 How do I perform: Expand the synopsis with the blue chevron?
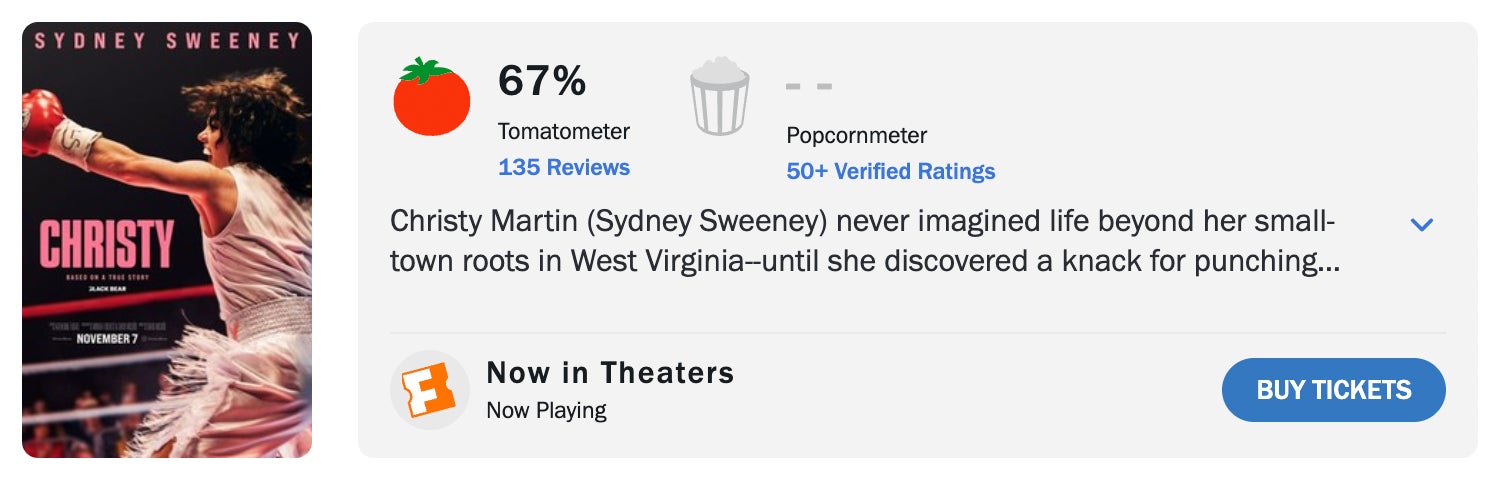click(1421, 225)
